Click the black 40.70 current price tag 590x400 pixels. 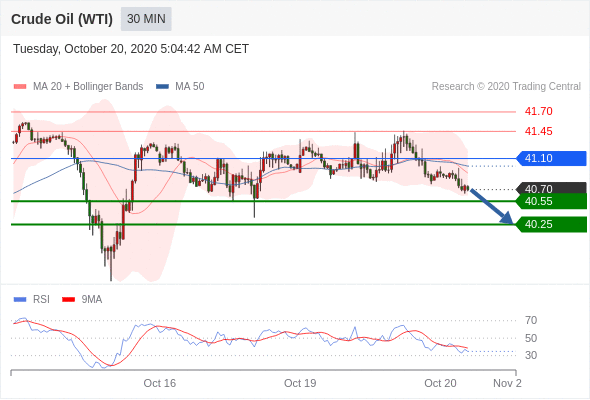(x=551, y=188)
